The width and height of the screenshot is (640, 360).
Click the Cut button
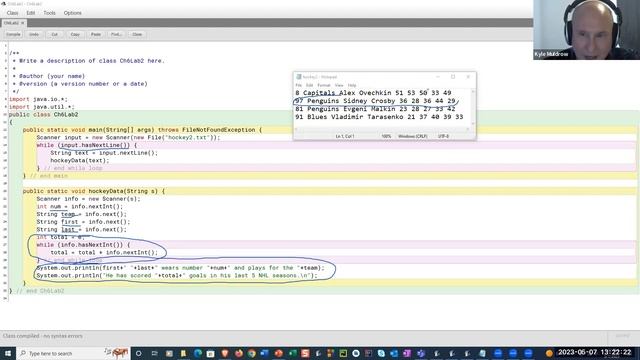54,34
